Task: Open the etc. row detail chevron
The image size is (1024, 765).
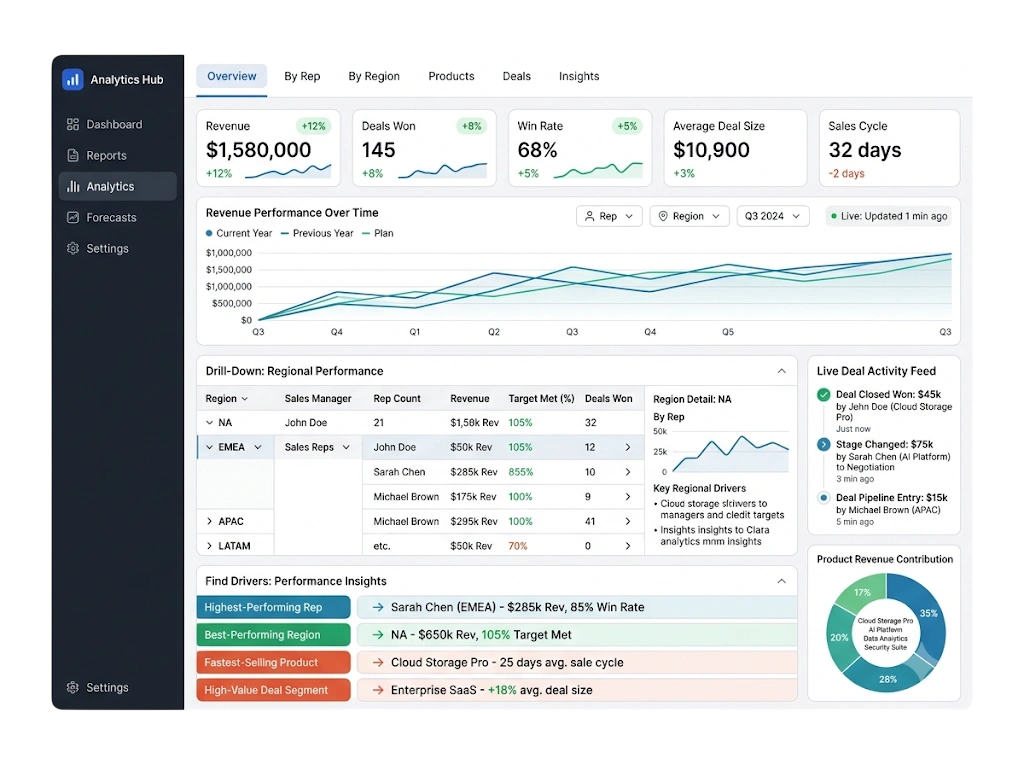Action: pyautogui.click(x=628, y=545)
